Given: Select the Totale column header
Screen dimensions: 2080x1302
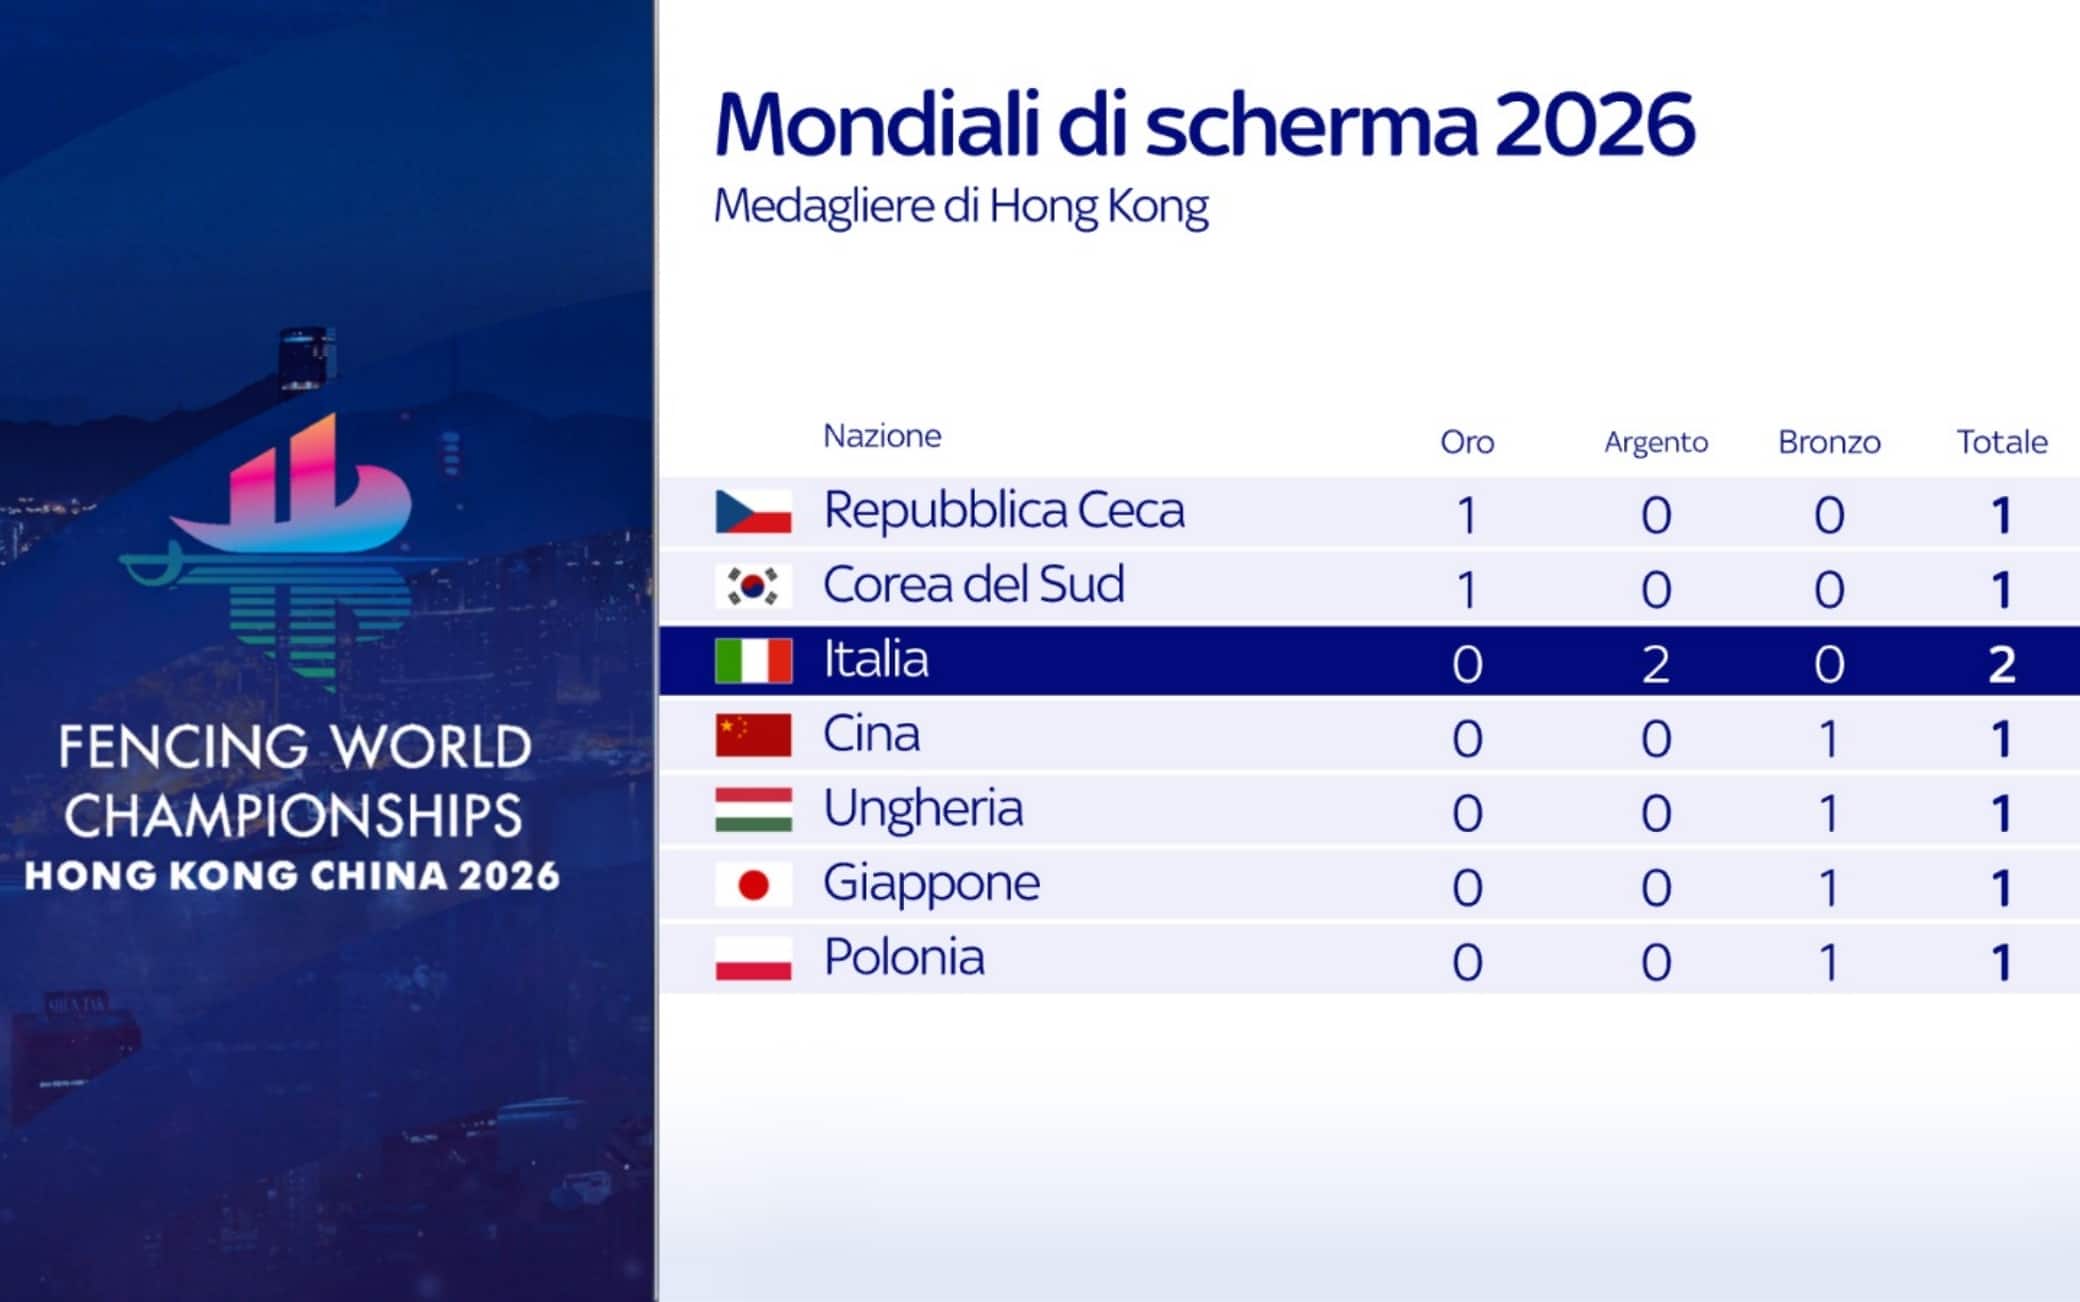Looking at the screenshot, I should (2002, 442).
